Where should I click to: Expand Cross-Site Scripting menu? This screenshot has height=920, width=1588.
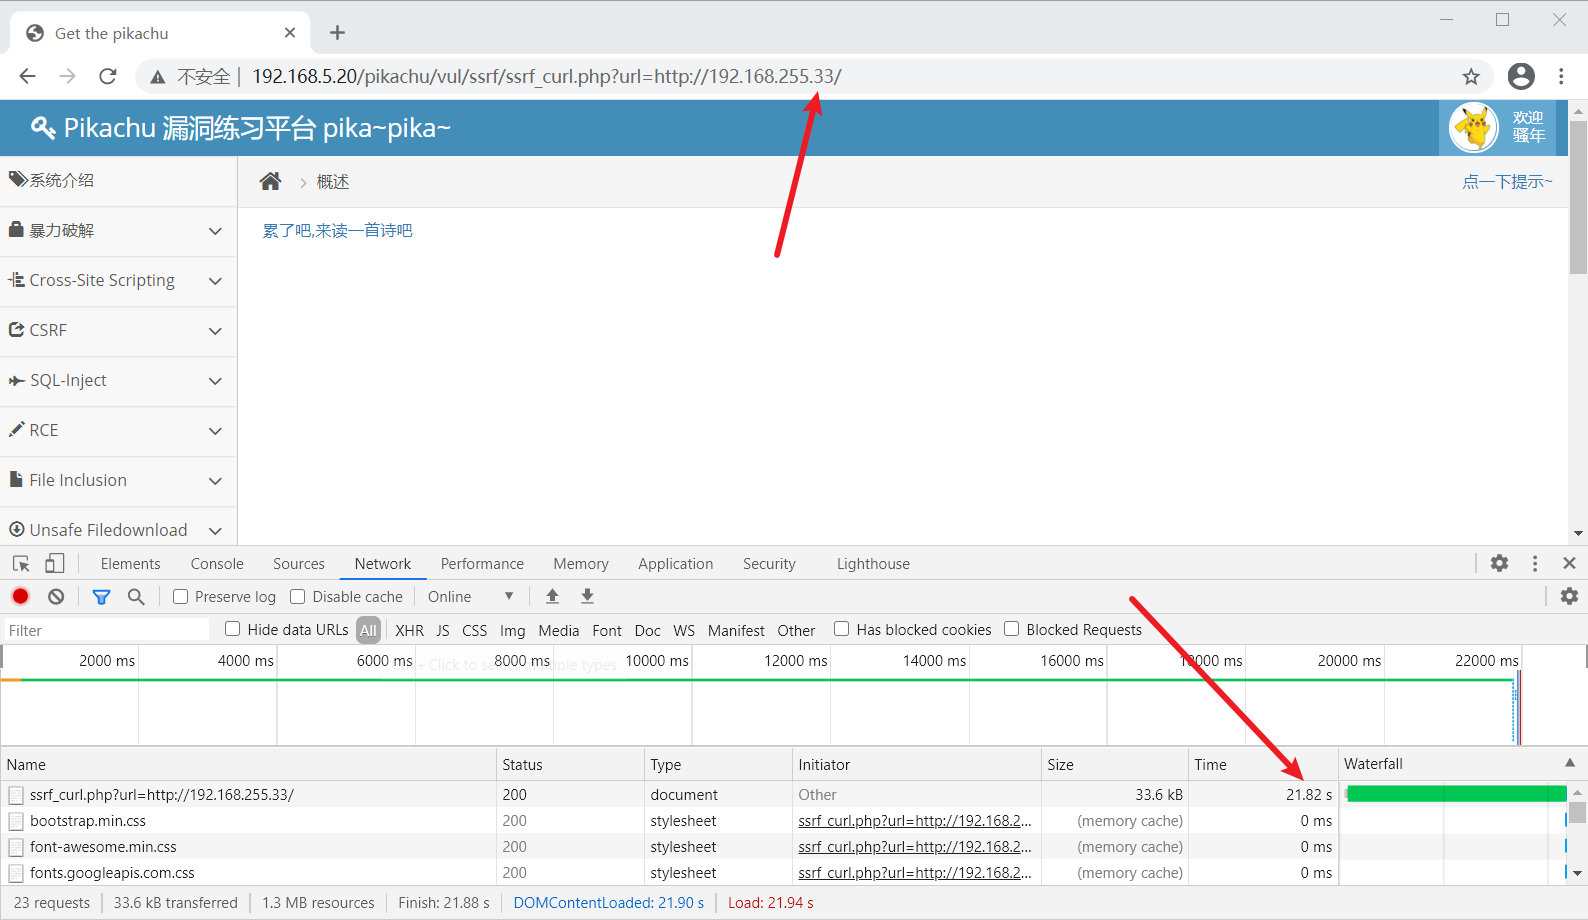[x=118, y=281]
